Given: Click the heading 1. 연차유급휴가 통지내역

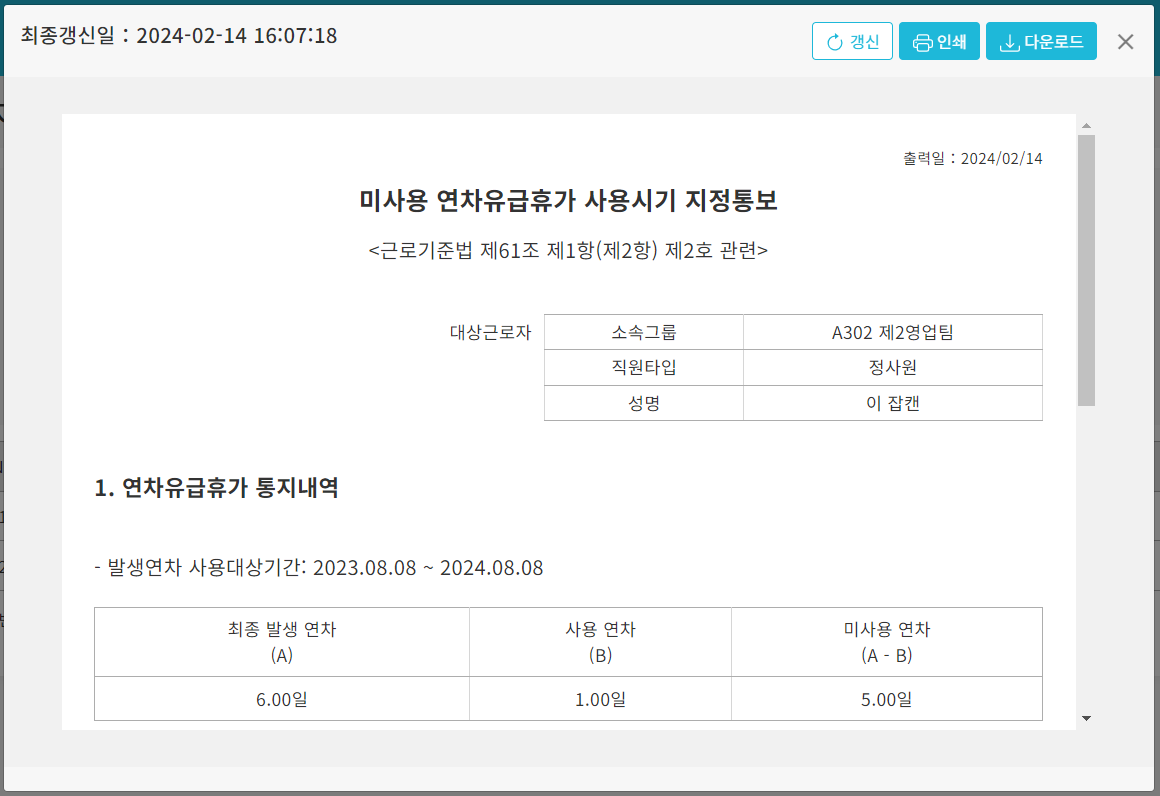Looking at the screenshot, I should [x=216, y=488].
